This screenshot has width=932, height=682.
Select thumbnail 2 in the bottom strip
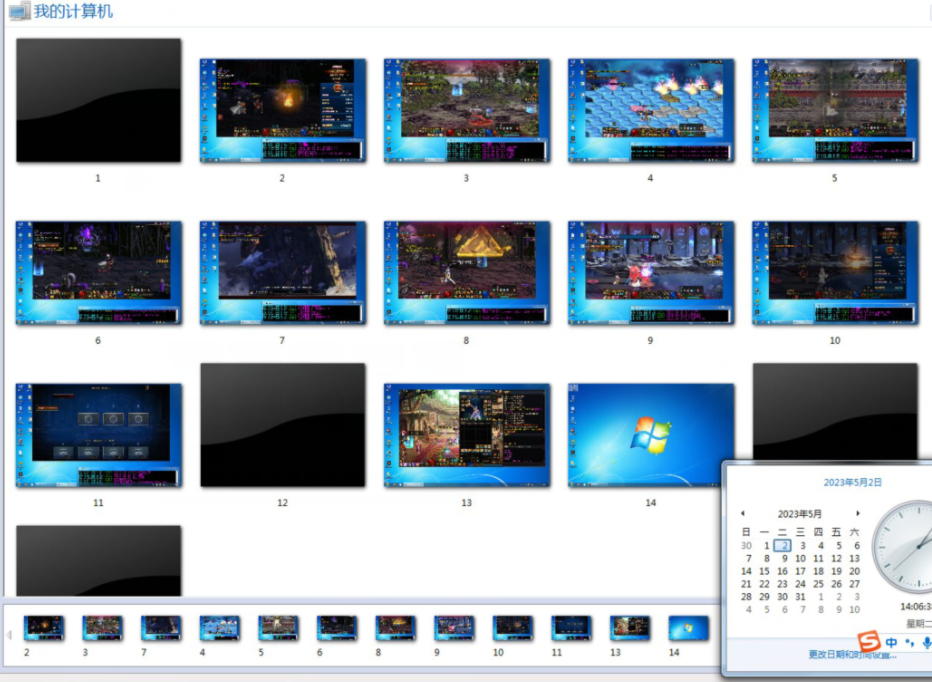point(43,628)
